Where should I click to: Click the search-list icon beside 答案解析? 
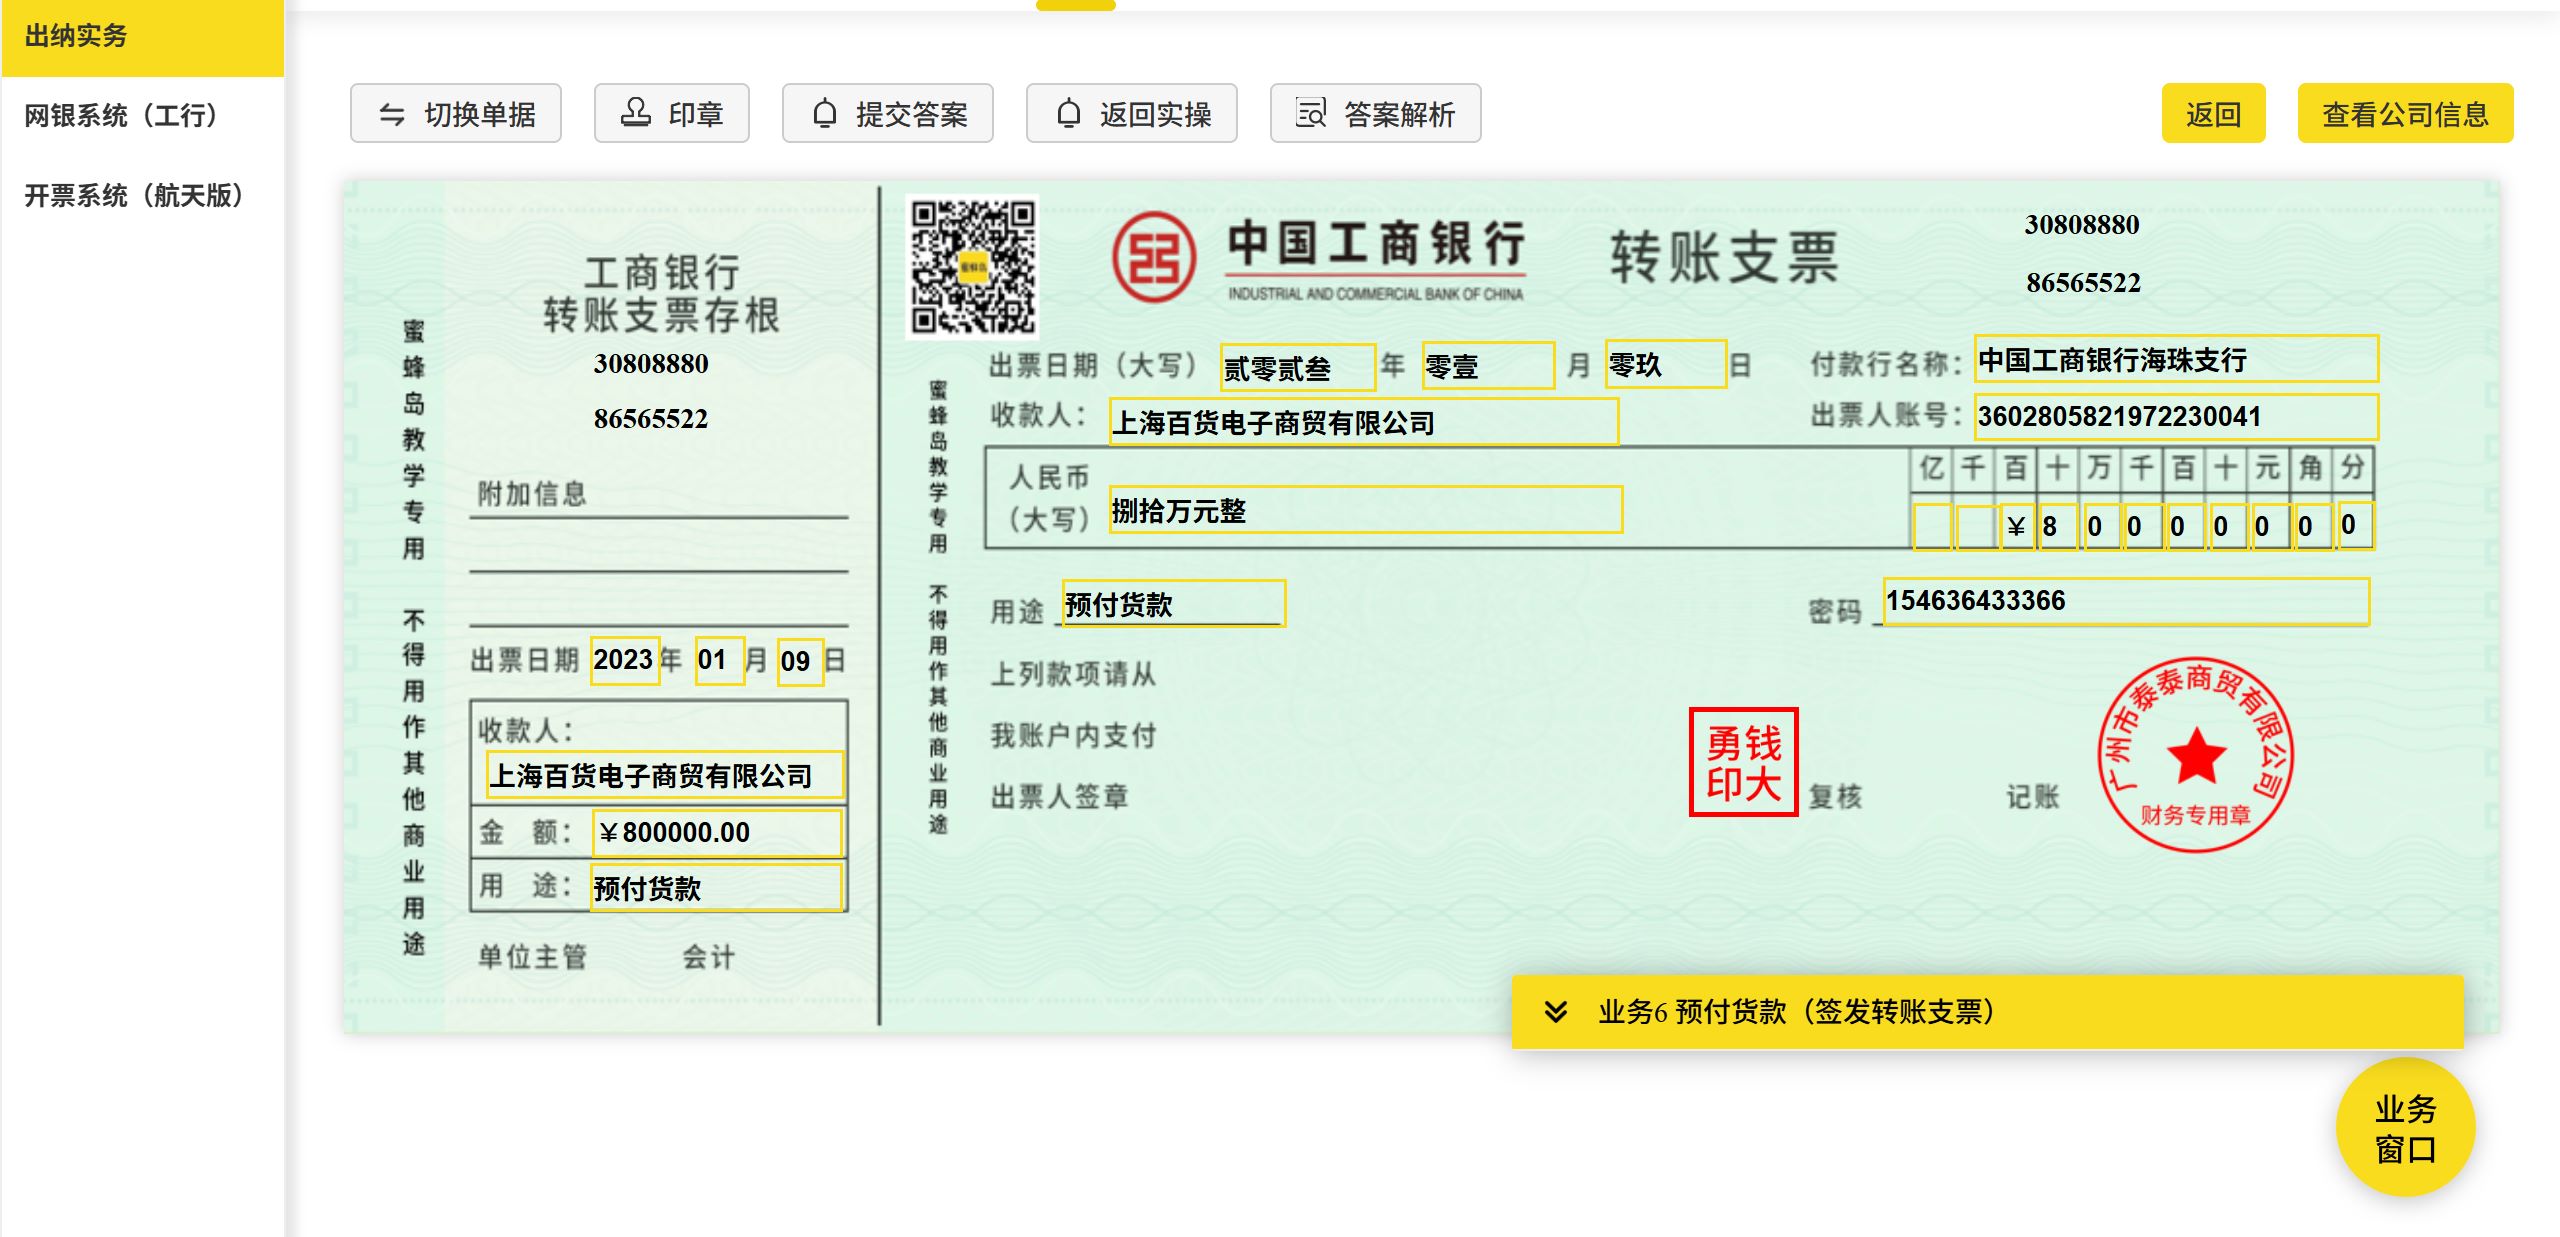pyautogui.click(x=1311, y=113)
